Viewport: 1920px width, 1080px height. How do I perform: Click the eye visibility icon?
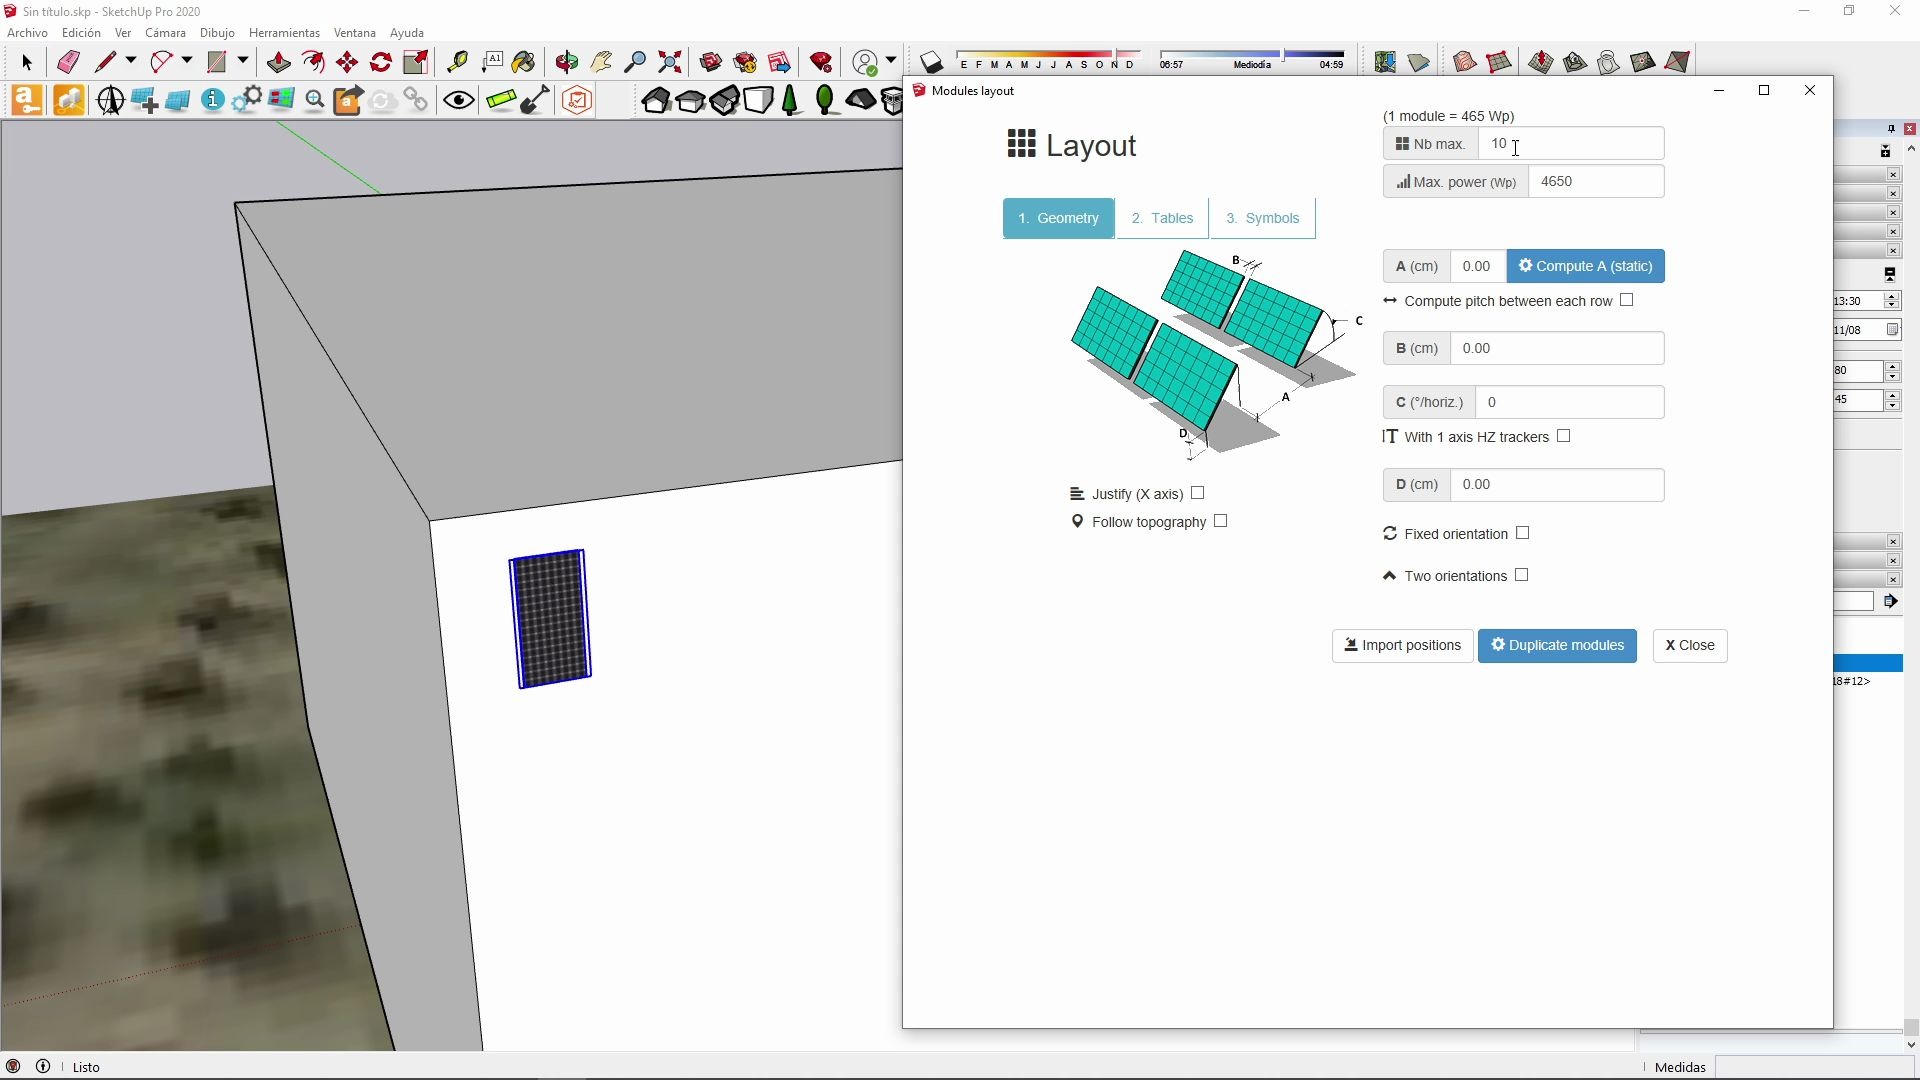[x=459, y=100]
